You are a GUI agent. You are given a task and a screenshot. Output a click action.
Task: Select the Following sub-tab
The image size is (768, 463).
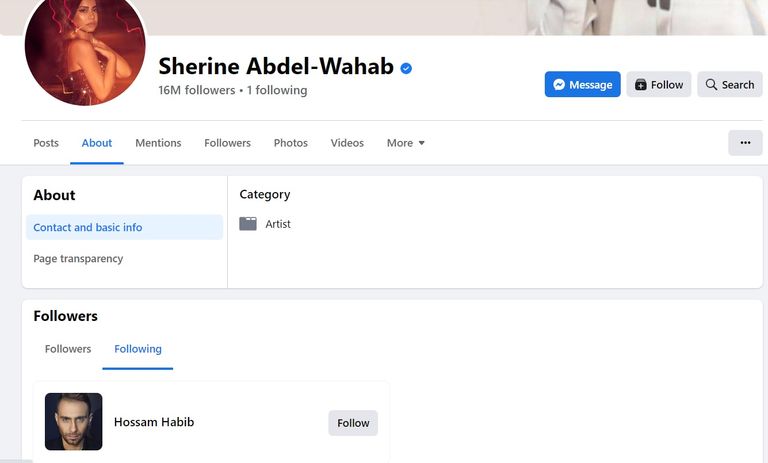[138, 349]
